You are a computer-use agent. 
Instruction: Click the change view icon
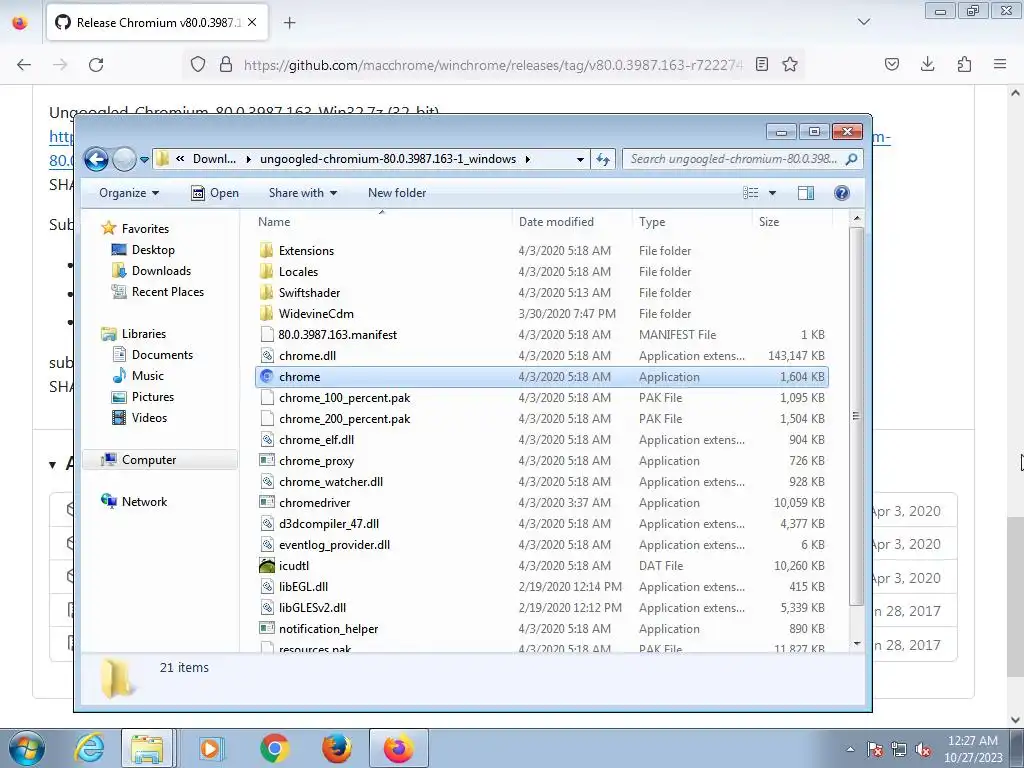tap(751, 193)
